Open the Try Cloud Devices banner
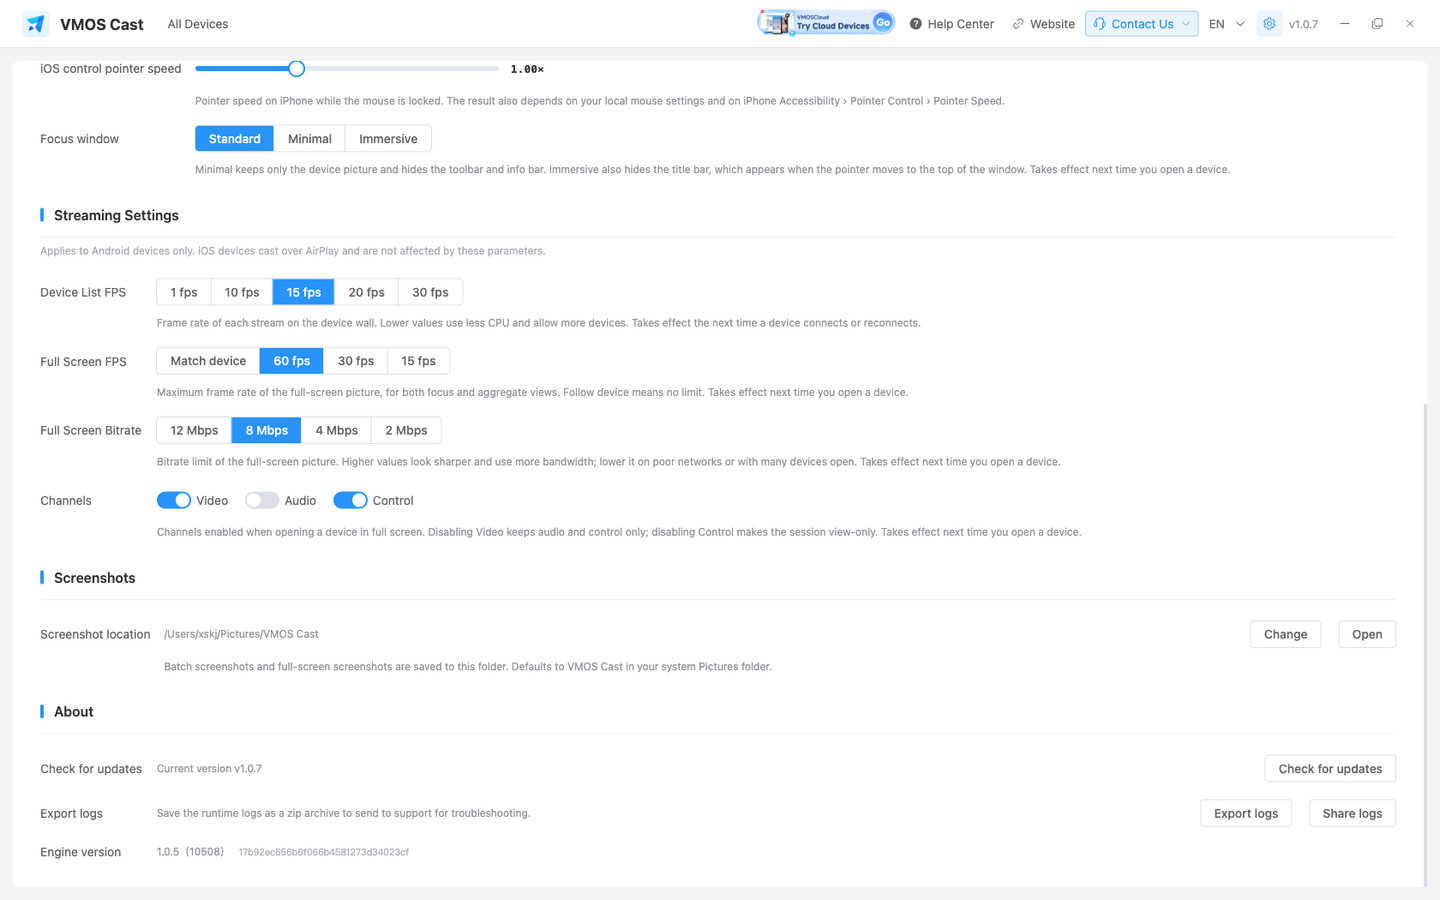The height and width of the screenshot is (900, 1440). point(826,23)
